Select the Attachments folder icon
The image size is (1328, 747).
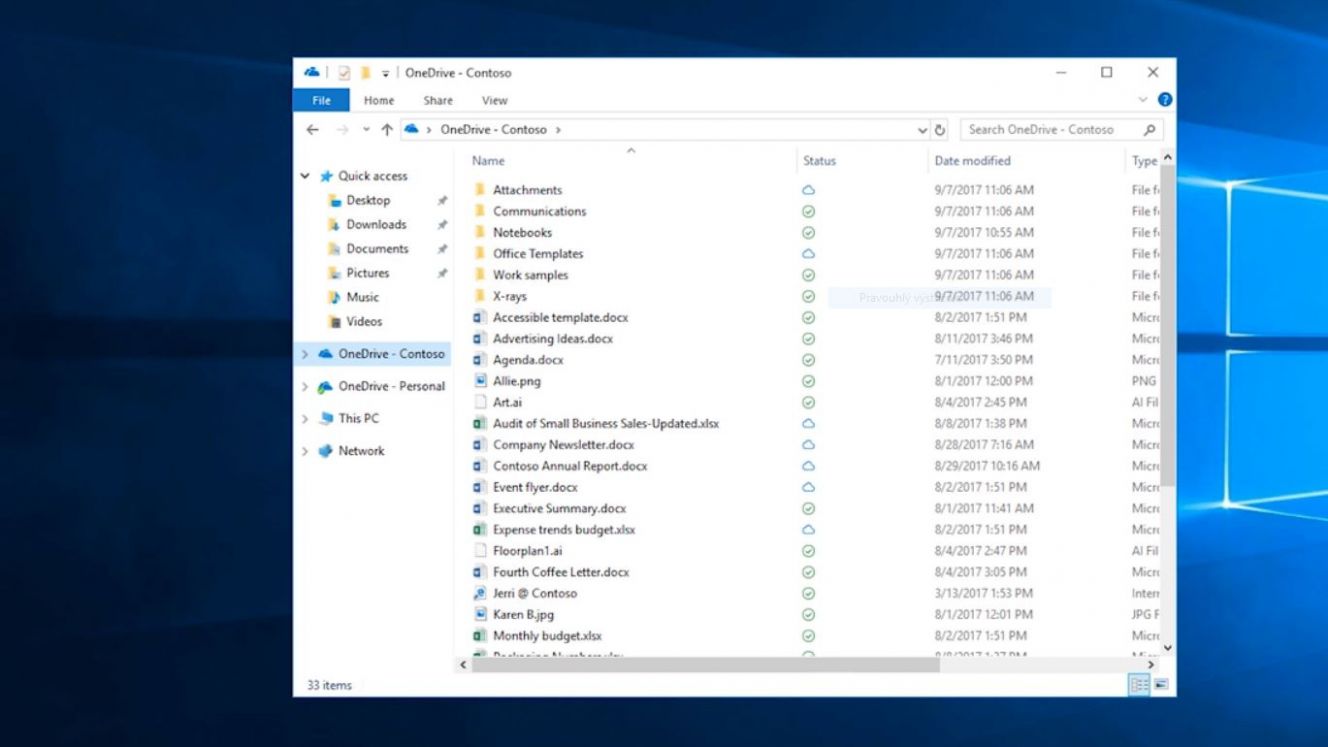pos(480,190)
